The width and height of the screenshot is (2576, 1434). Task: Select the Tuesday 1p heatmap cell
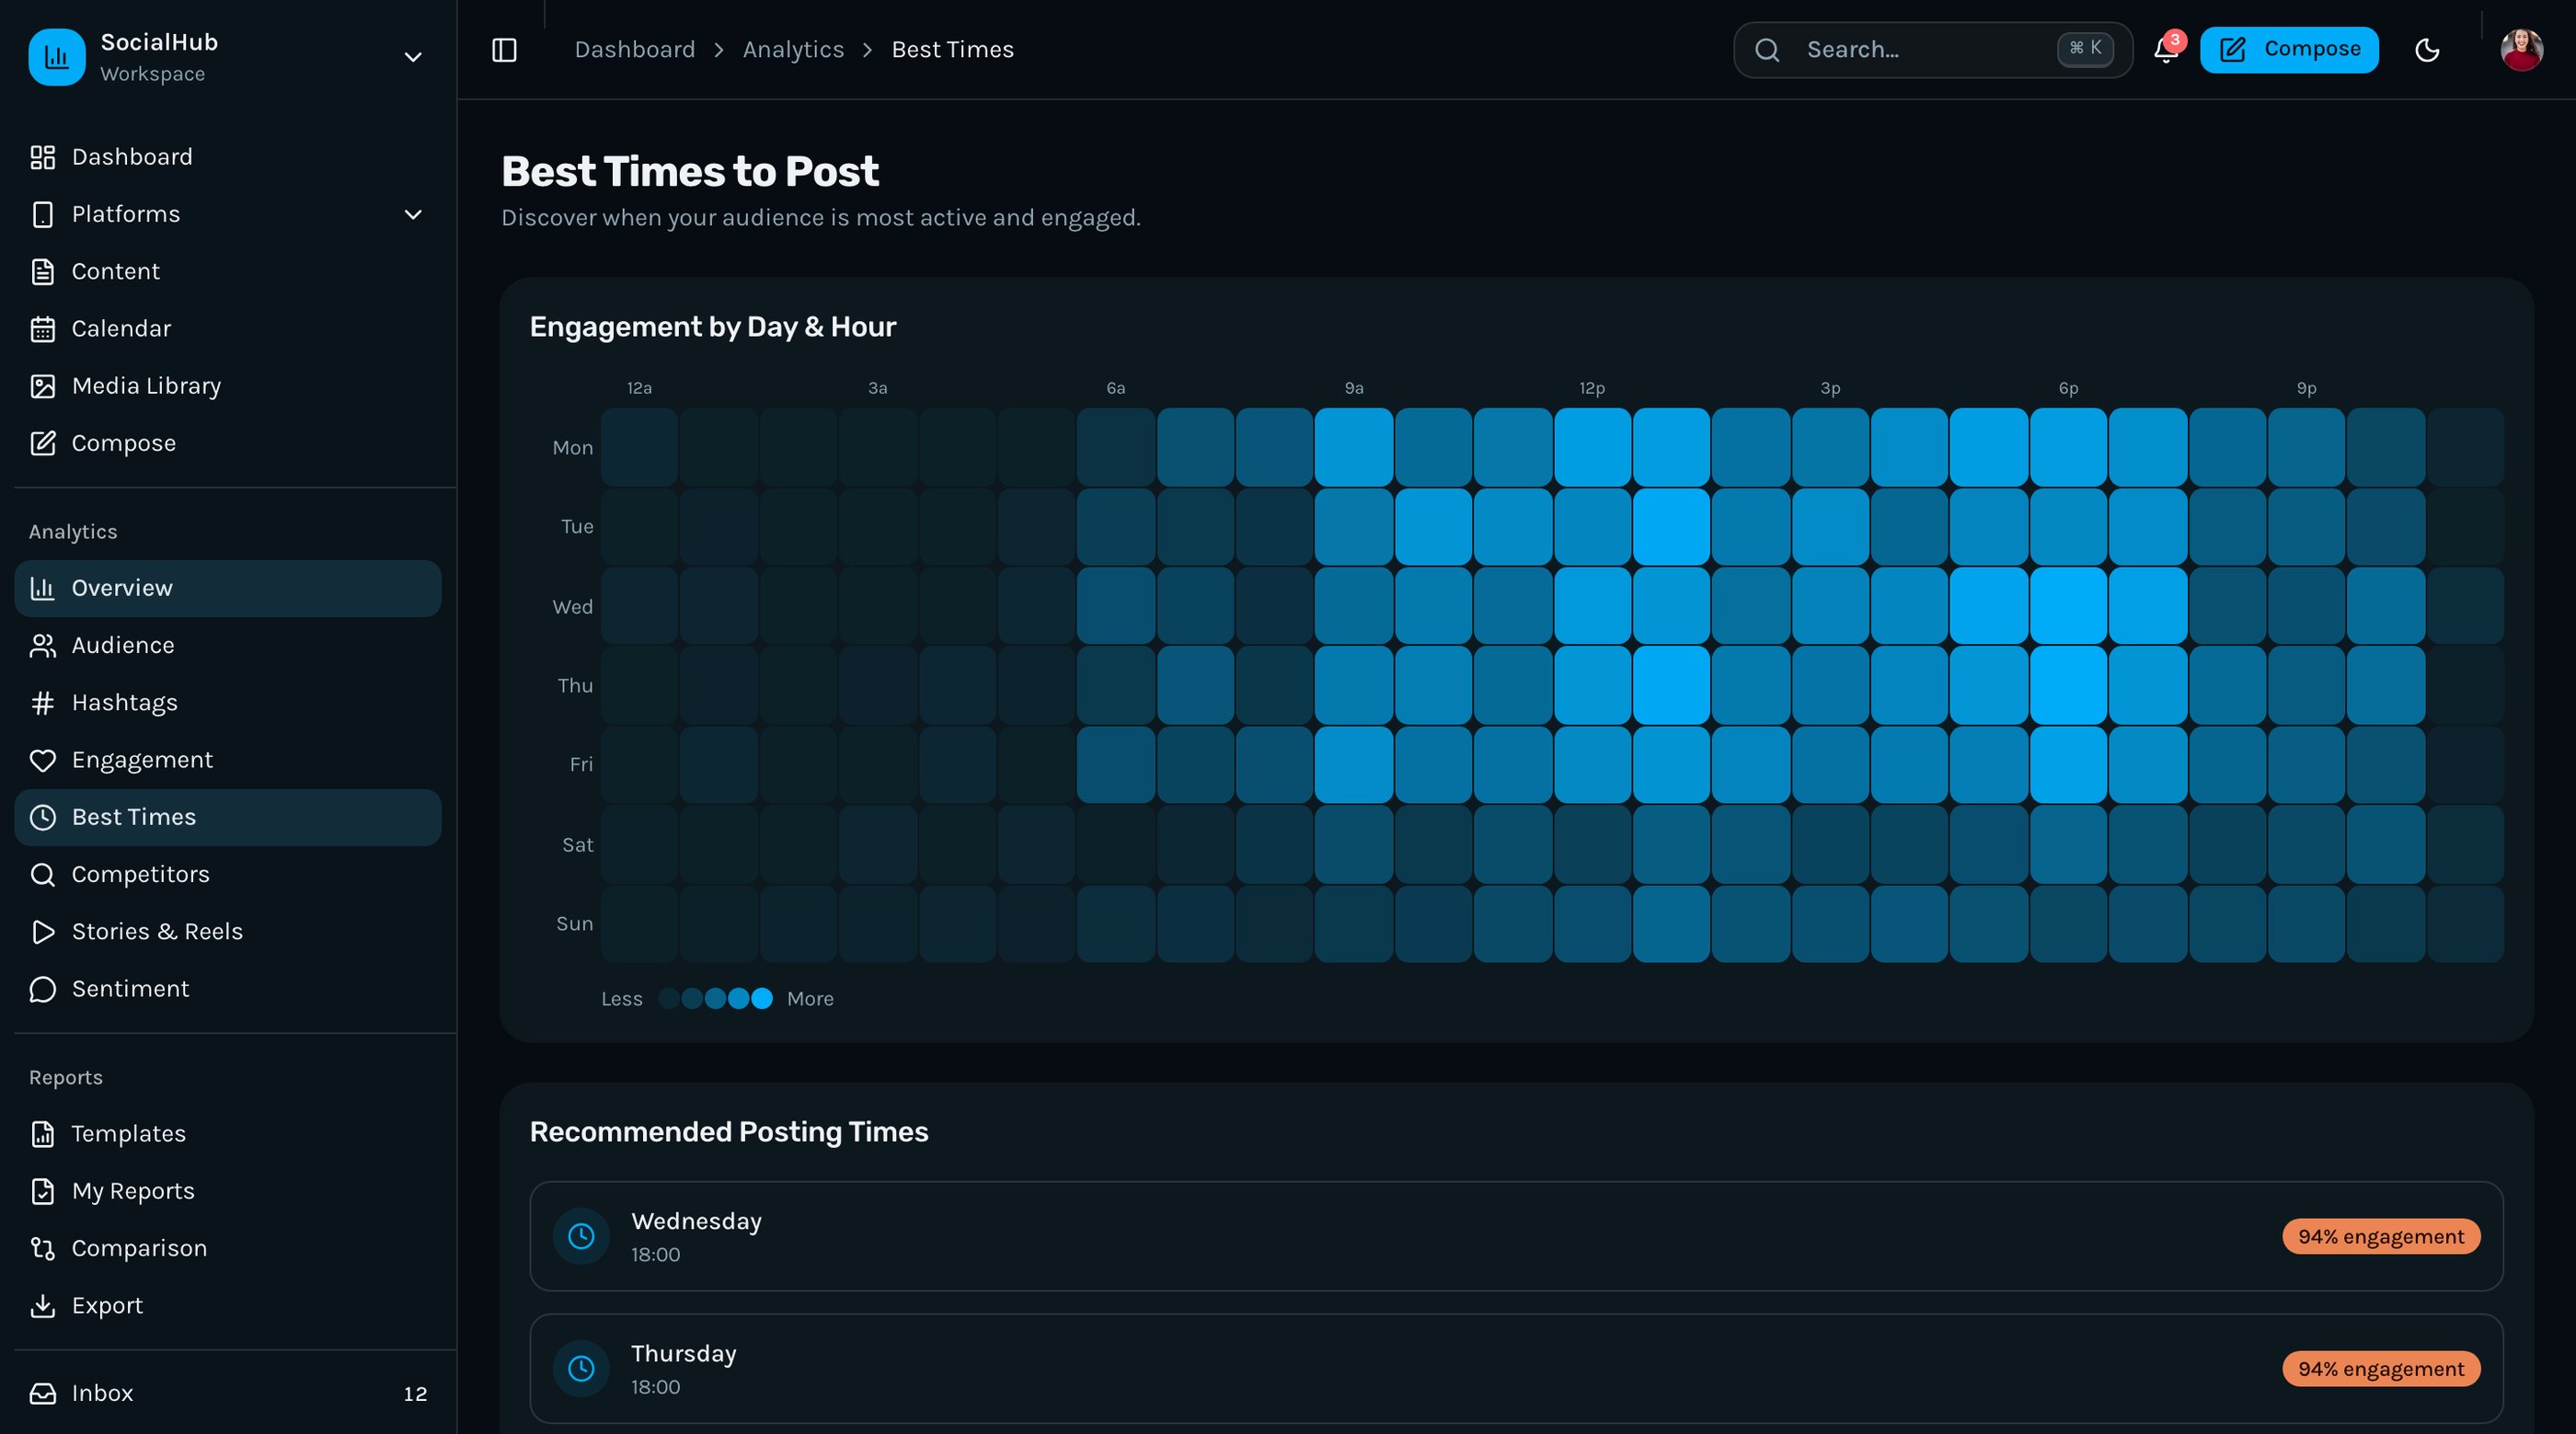tap(1671, 526)
